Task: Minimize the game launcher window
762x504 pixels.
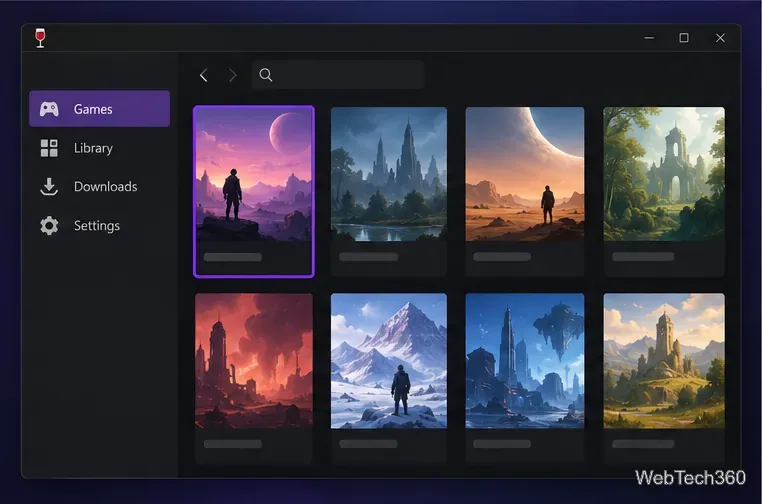Action: tap(649, 38)
